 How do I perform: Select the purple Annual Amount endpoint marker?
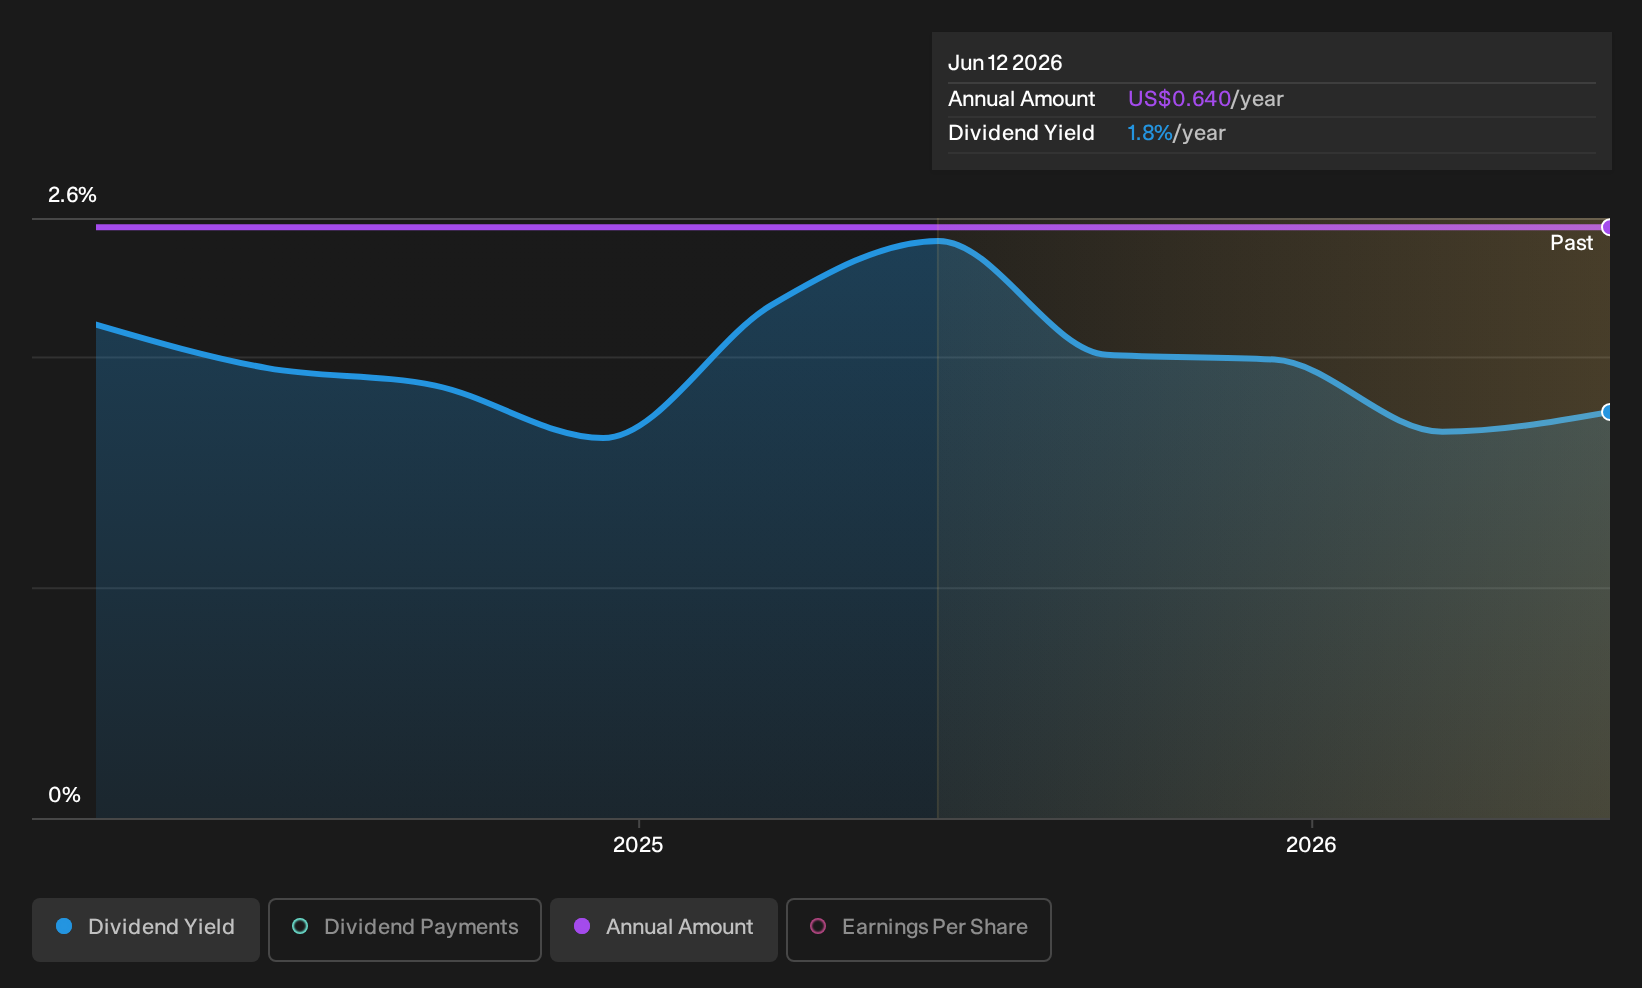click(x=1607, y=227)
